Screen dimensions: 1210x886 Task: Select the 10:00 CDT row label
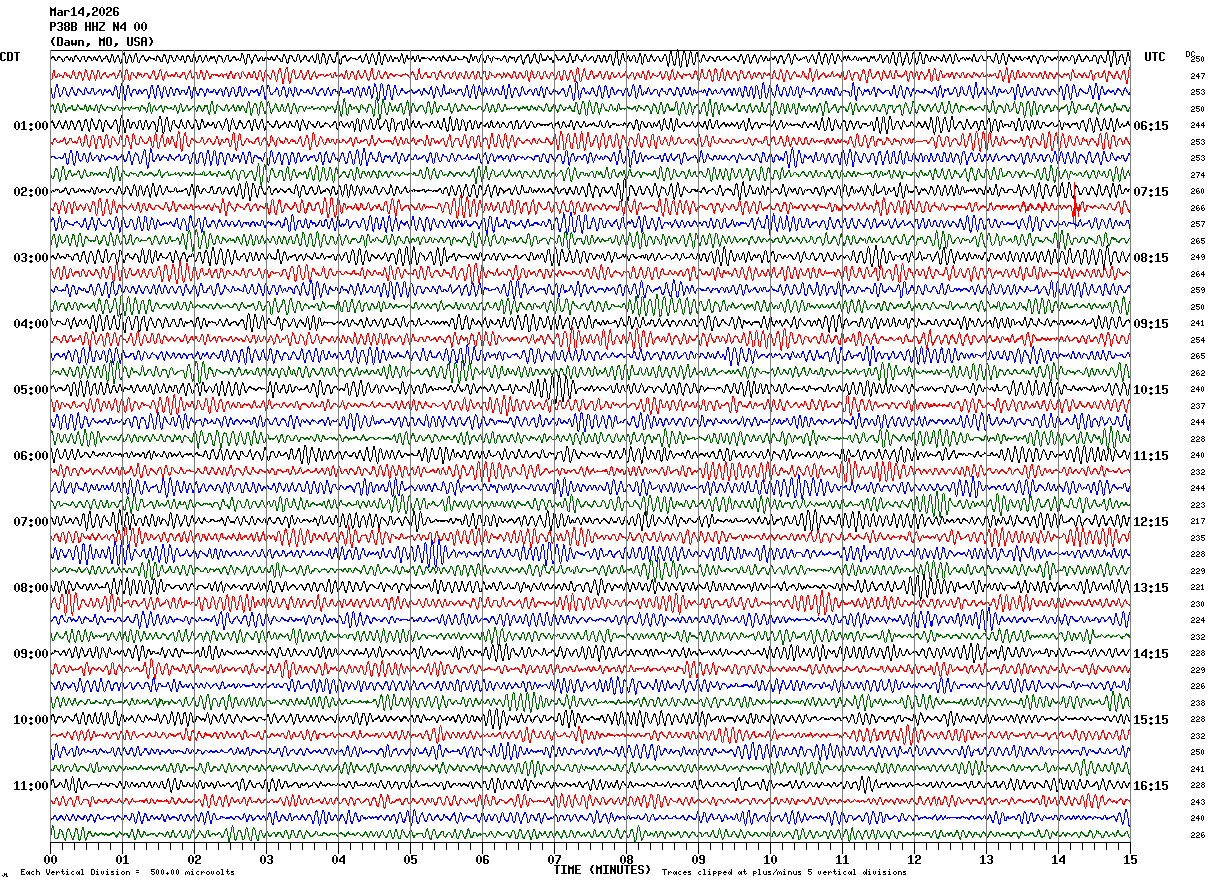point(30,720)
